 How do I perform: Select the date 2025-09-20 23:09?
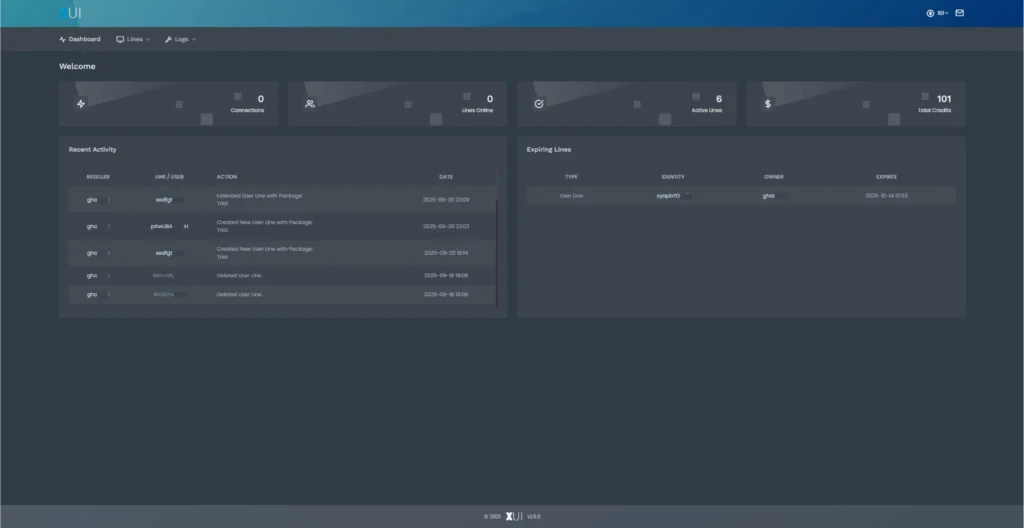[446, 200]
